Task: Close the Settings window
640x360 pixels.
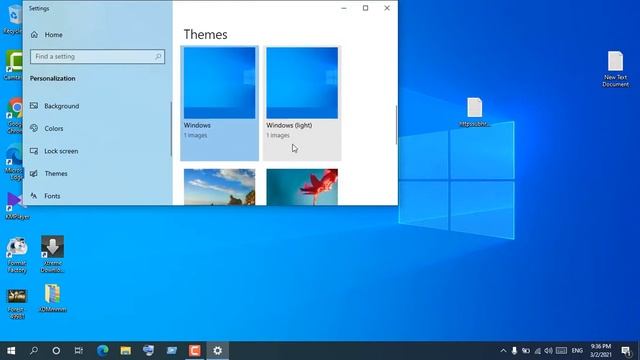Action: 387,8
